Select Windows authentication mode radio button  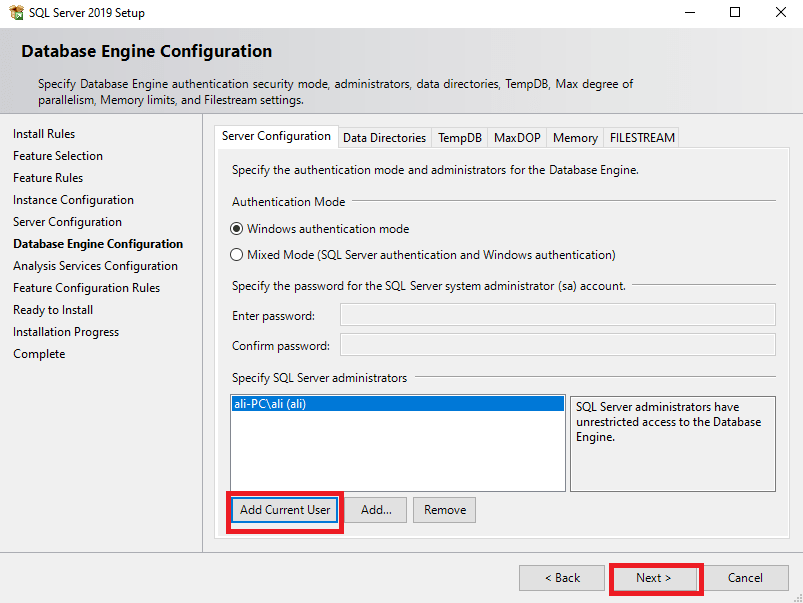(x=236, y=229)
